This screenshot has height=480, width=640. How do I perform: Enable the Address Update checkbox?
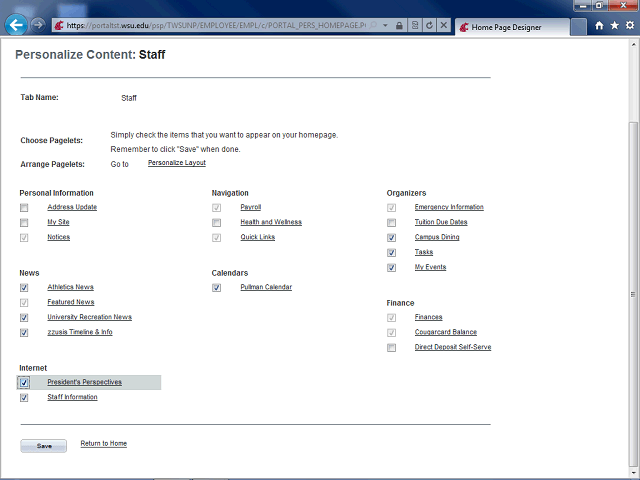pos(24,207)
